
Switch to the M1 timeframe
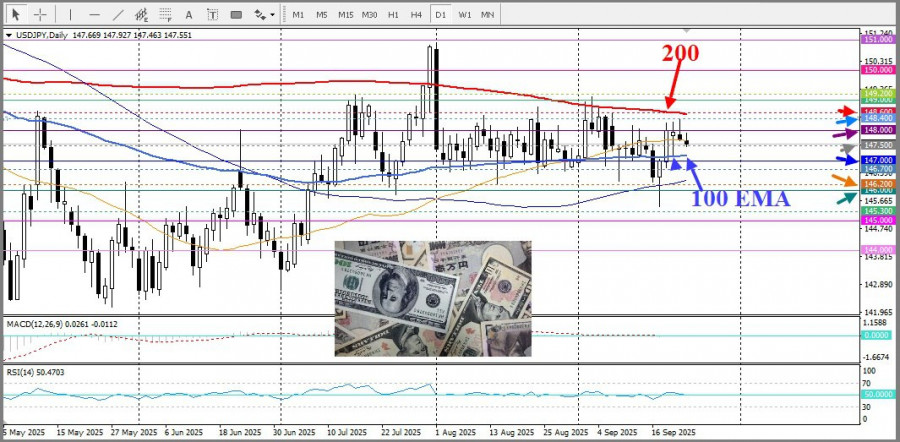(298, 15)
